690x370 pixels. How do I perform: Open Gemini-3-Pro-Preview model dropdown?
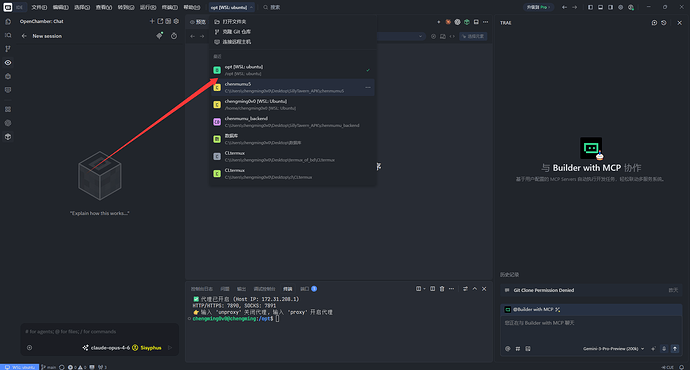[x=613, y=348]
